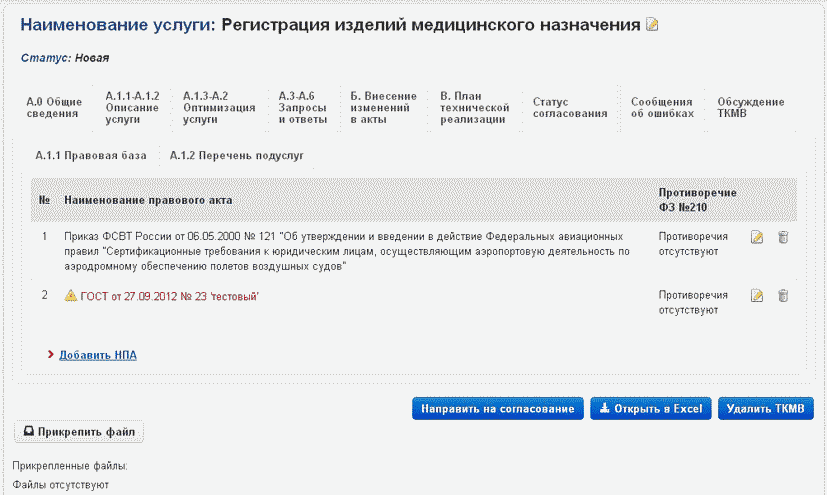This screenshot has height=495, width=827.
Task: Open Сообщения об ошибках tab
Action: point(661,107)
